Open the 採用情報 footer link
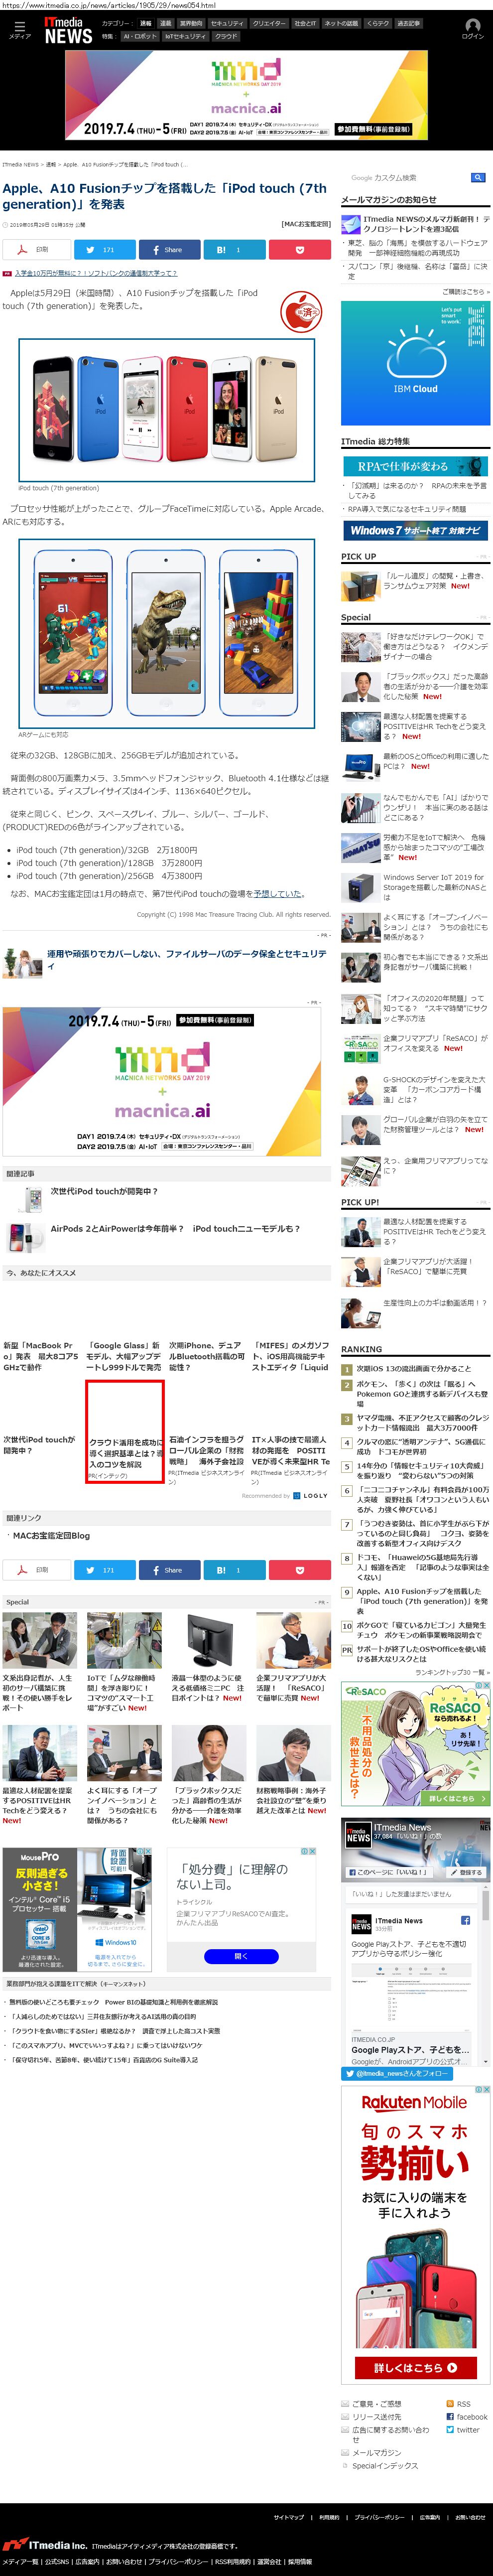The image size is (493, 2576). 300,2561
